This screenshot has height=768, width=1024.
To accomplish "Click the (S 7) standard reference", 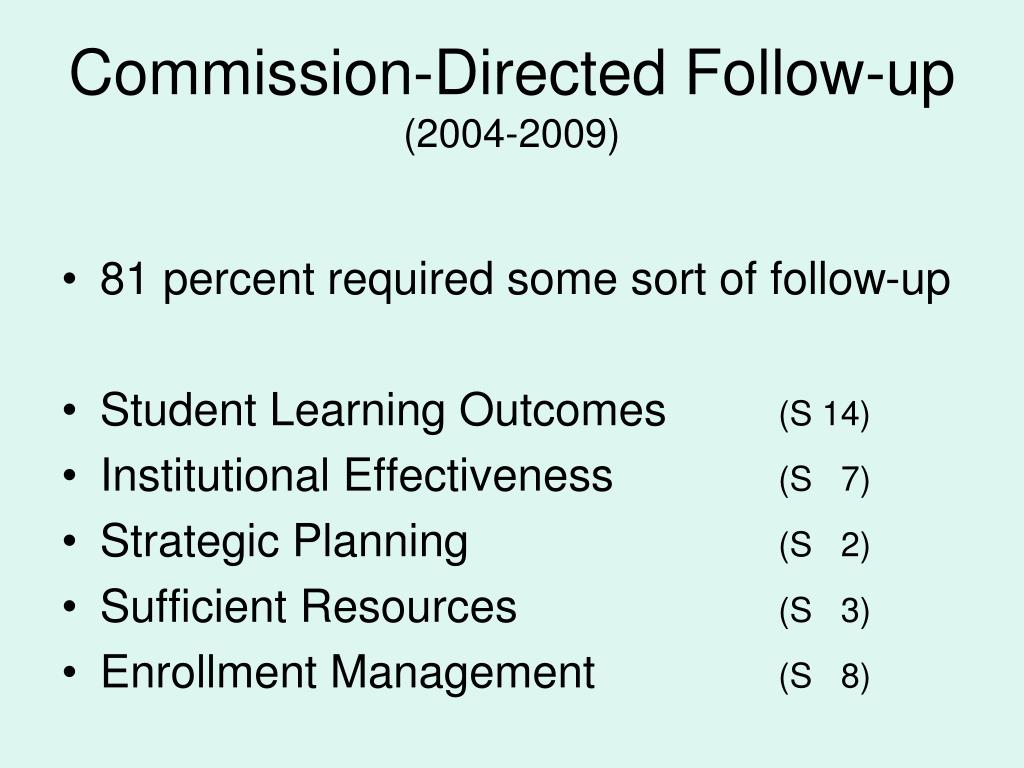I will 824,479.
